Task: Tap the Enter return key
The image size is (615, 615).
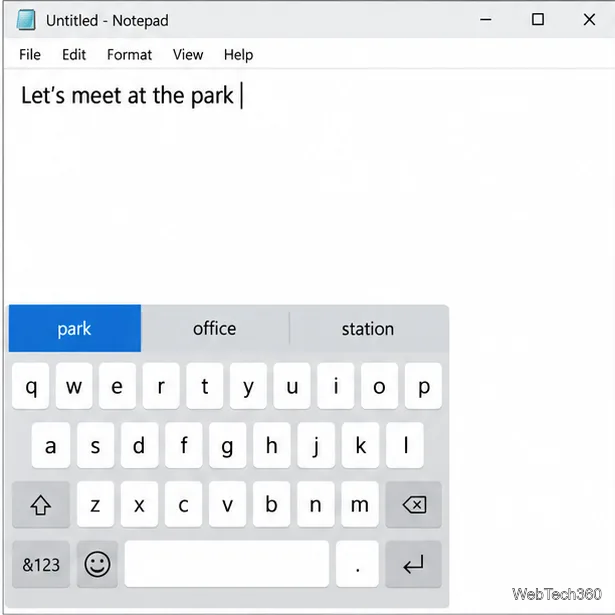Action: (x=414, y=564)
